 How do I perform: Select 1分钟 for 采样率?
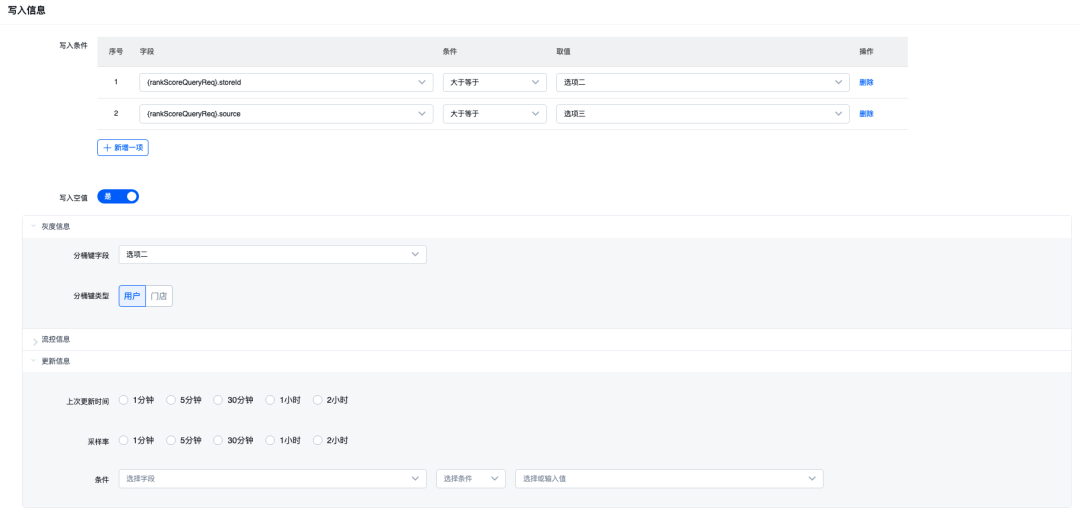(x=136, y=441)
